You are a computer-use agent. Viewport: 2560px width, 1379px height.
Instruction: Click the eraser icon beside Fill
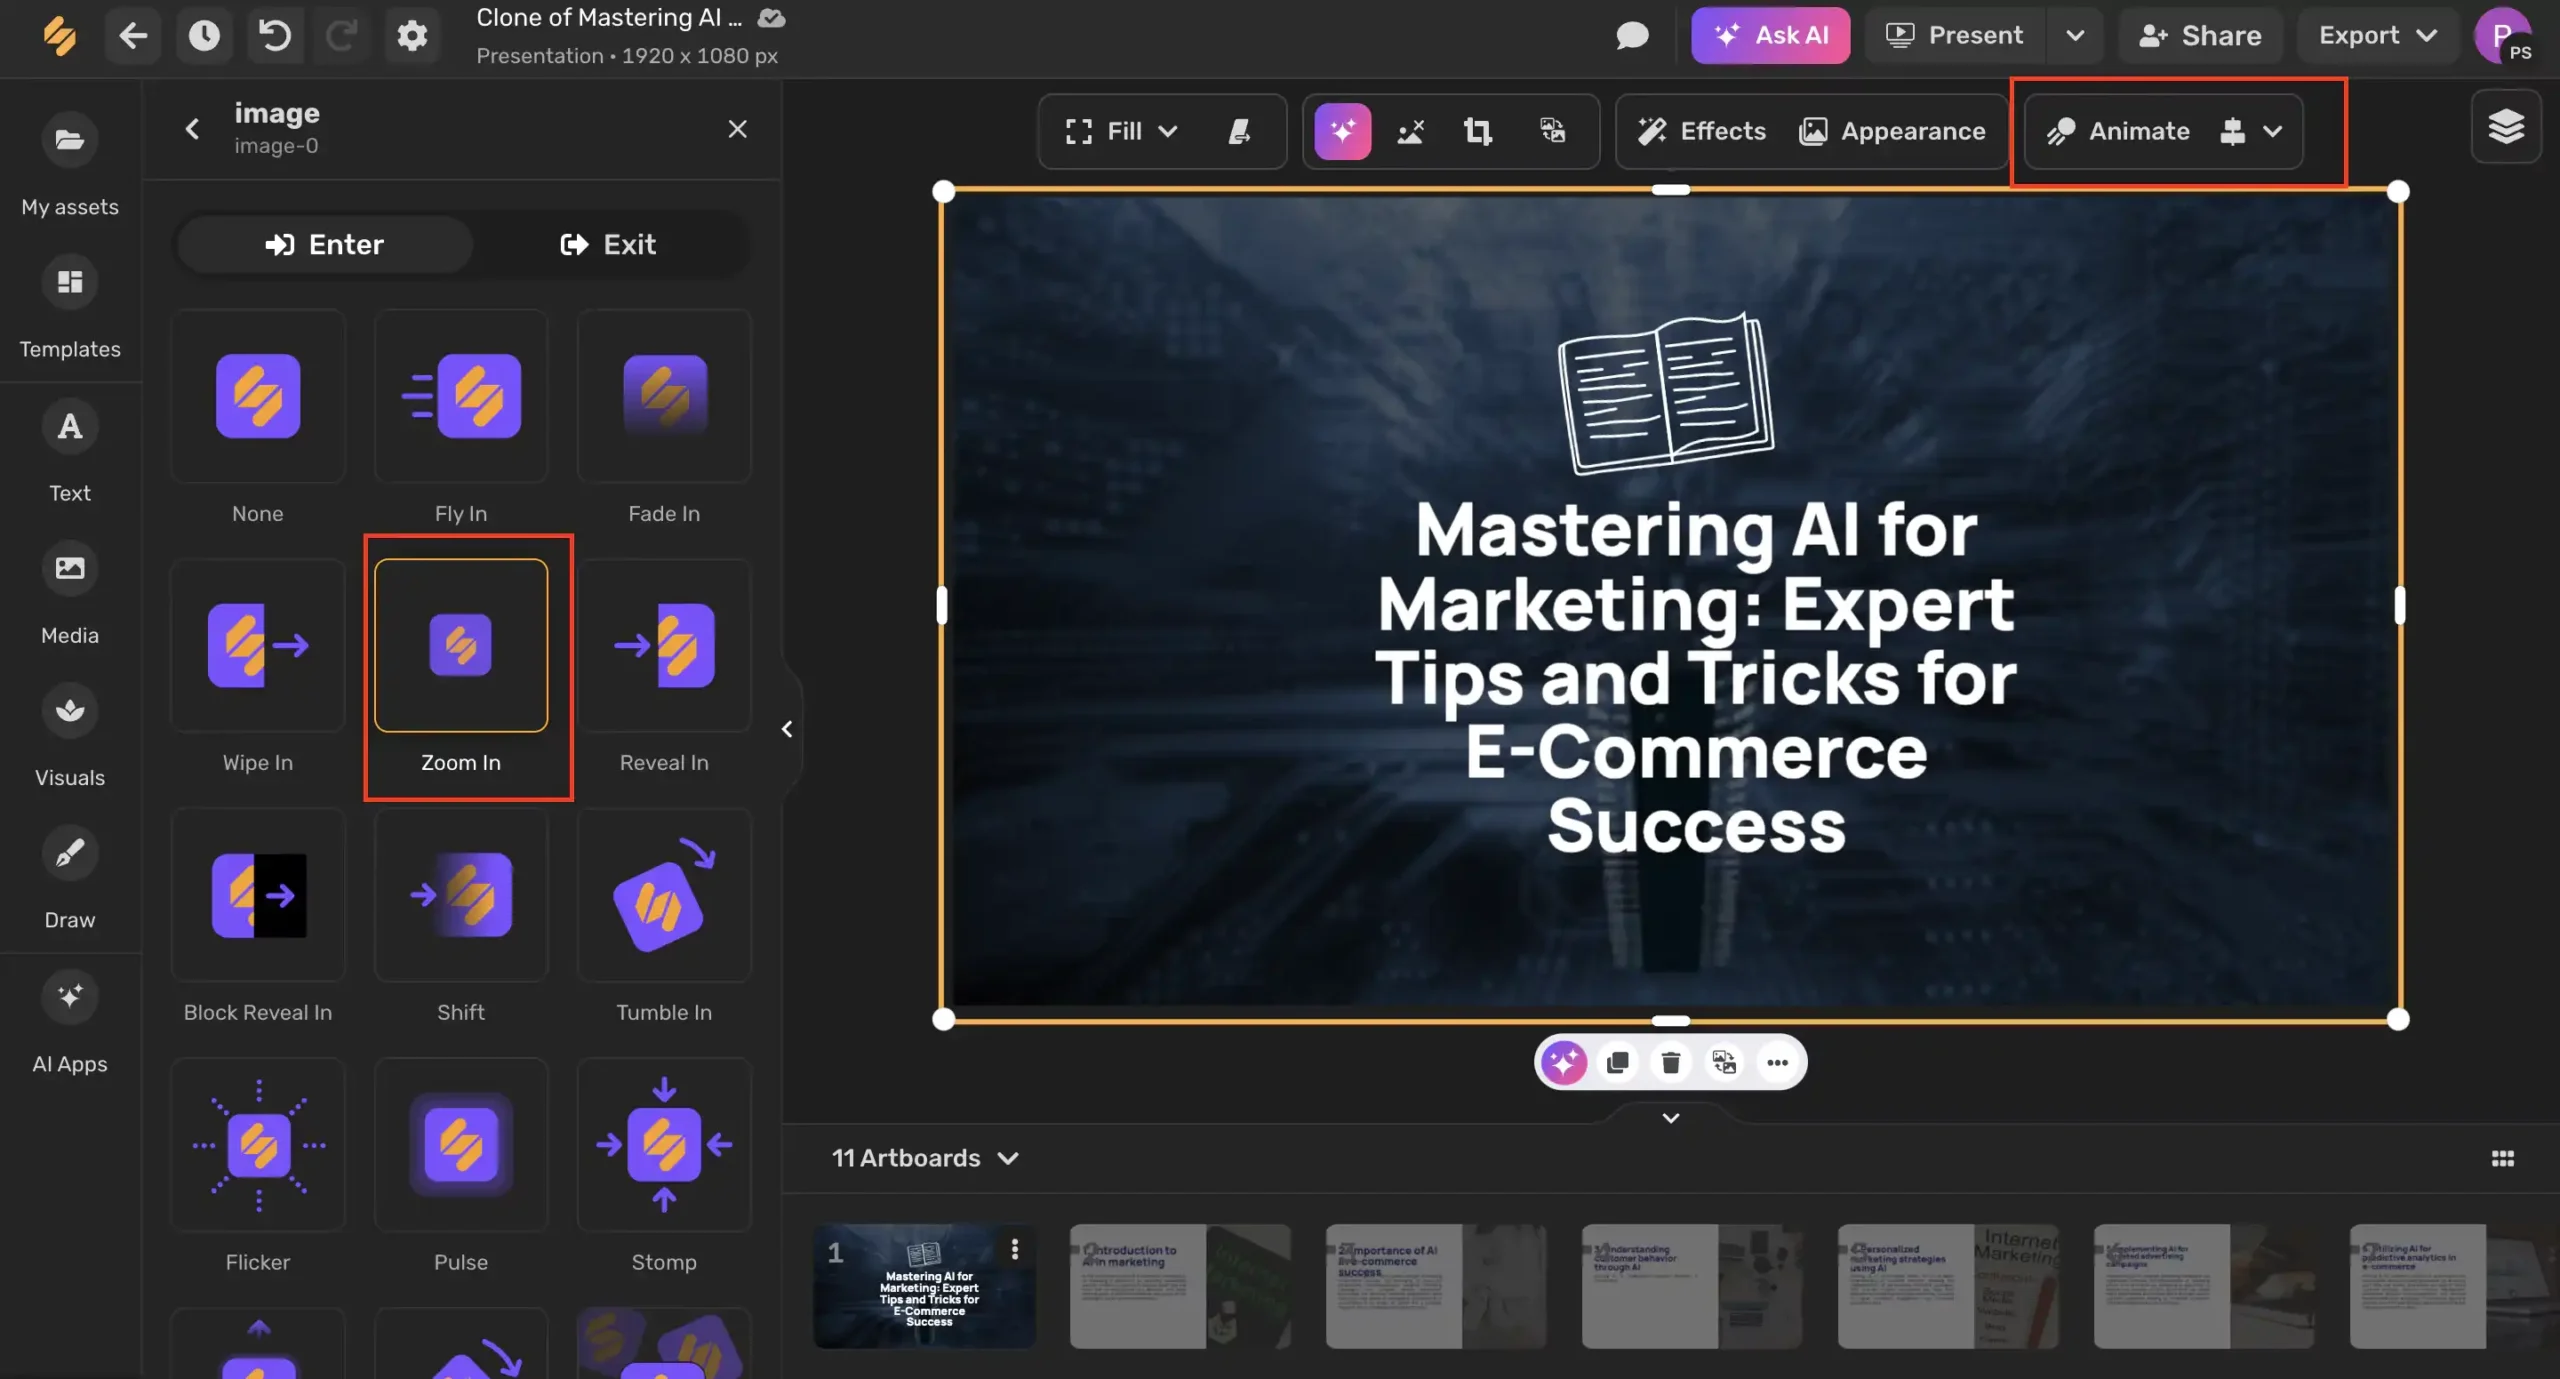pyautogui.click(x=1240, y=131)
